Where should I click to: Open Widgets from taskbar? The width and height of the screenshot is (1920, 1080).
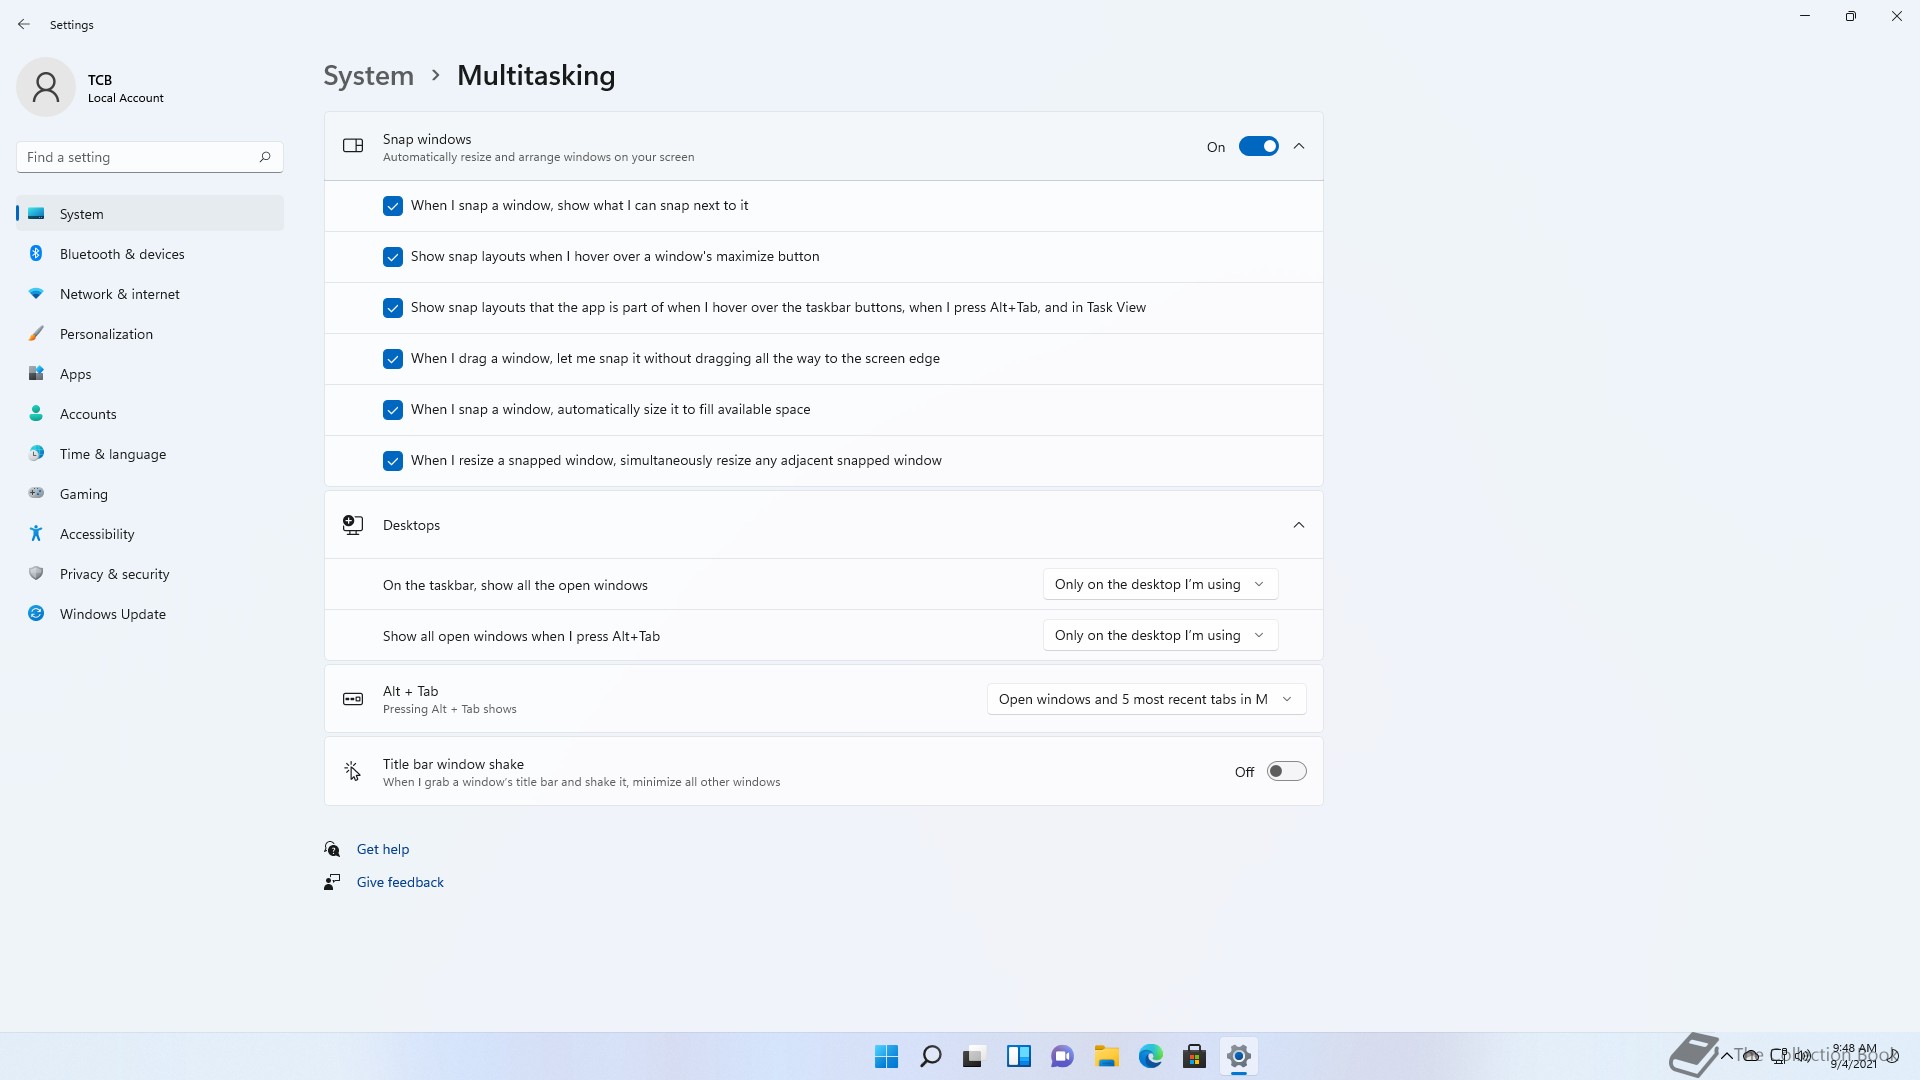tap(1018, 1057)
